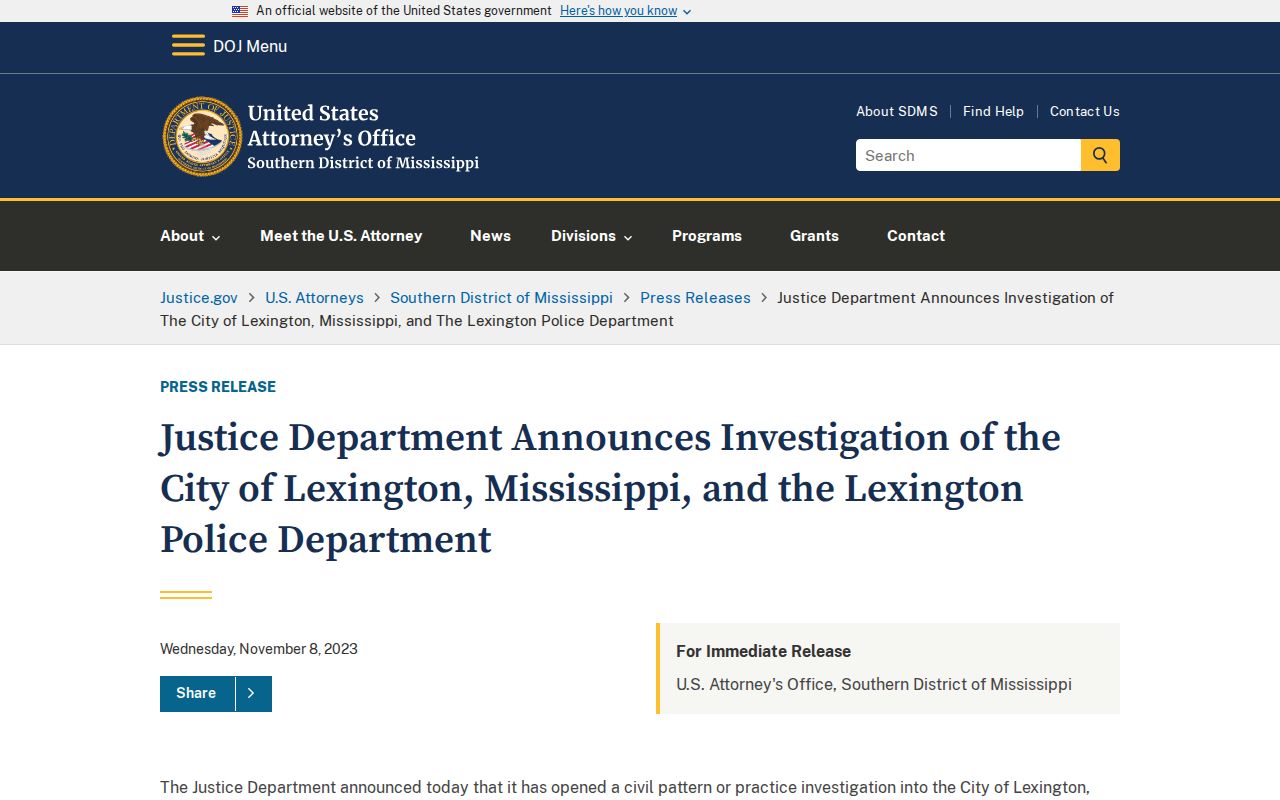
Task: Click the yellow search magnifier button
Action: (x=1100, y=155)
